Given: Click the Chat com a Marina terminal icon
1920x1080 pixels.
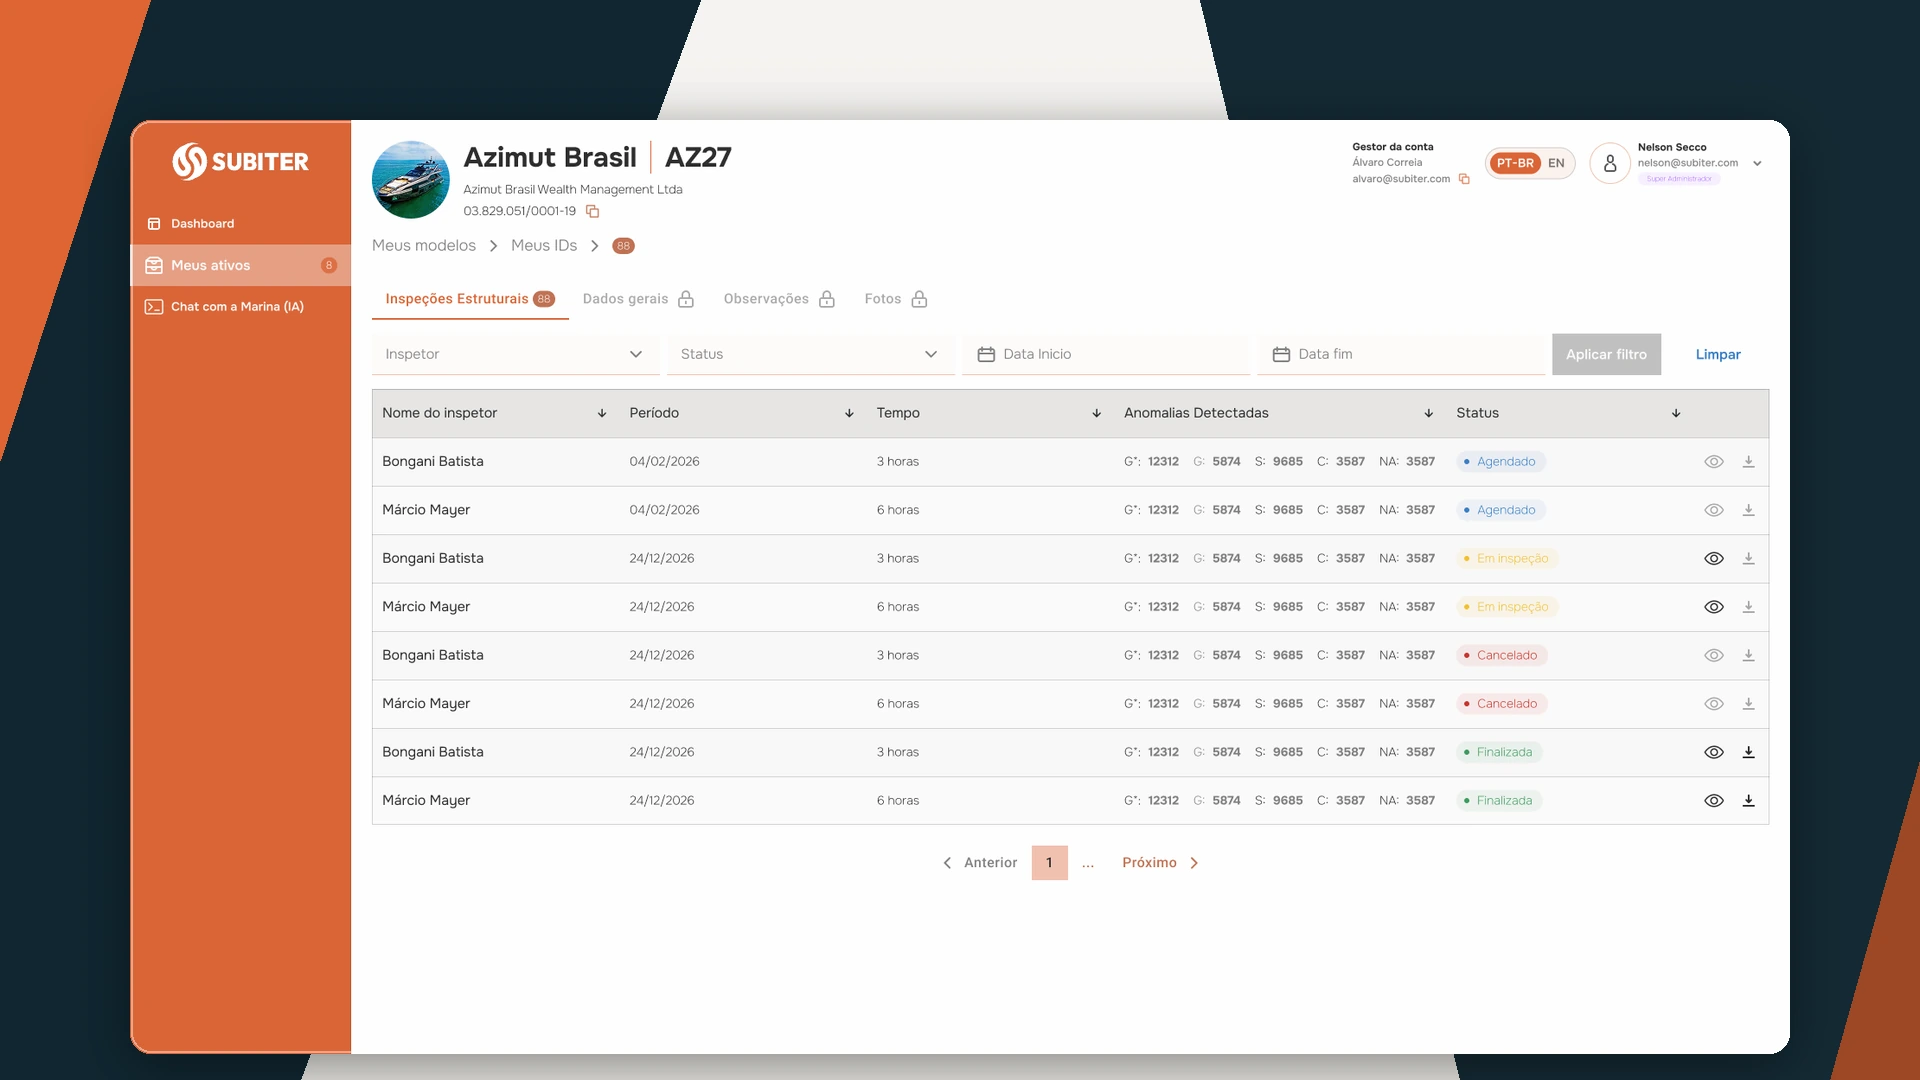Looking at the screenshot, I should coord(154,307).
